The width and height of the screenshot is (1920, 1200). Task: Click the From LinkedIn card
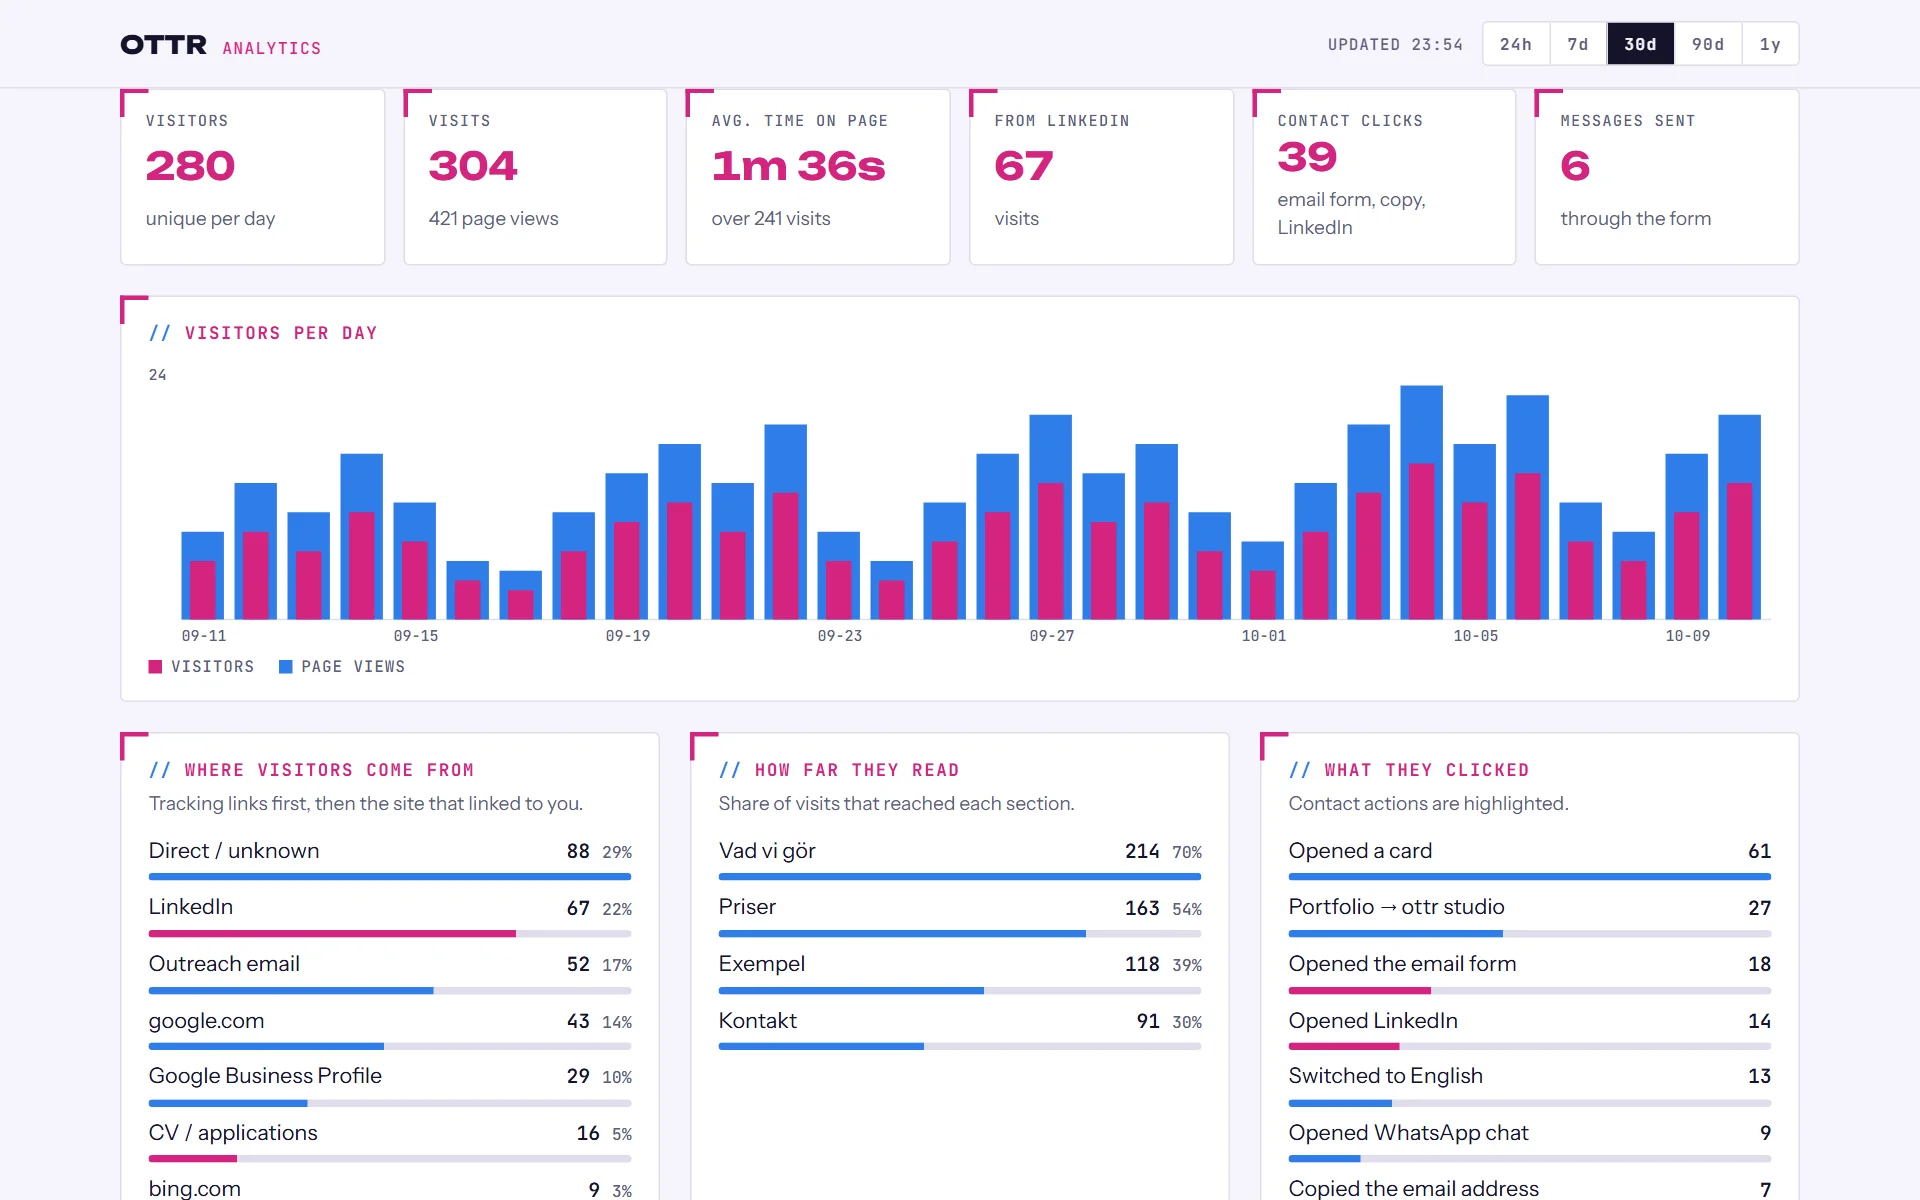pos(1101,177)
